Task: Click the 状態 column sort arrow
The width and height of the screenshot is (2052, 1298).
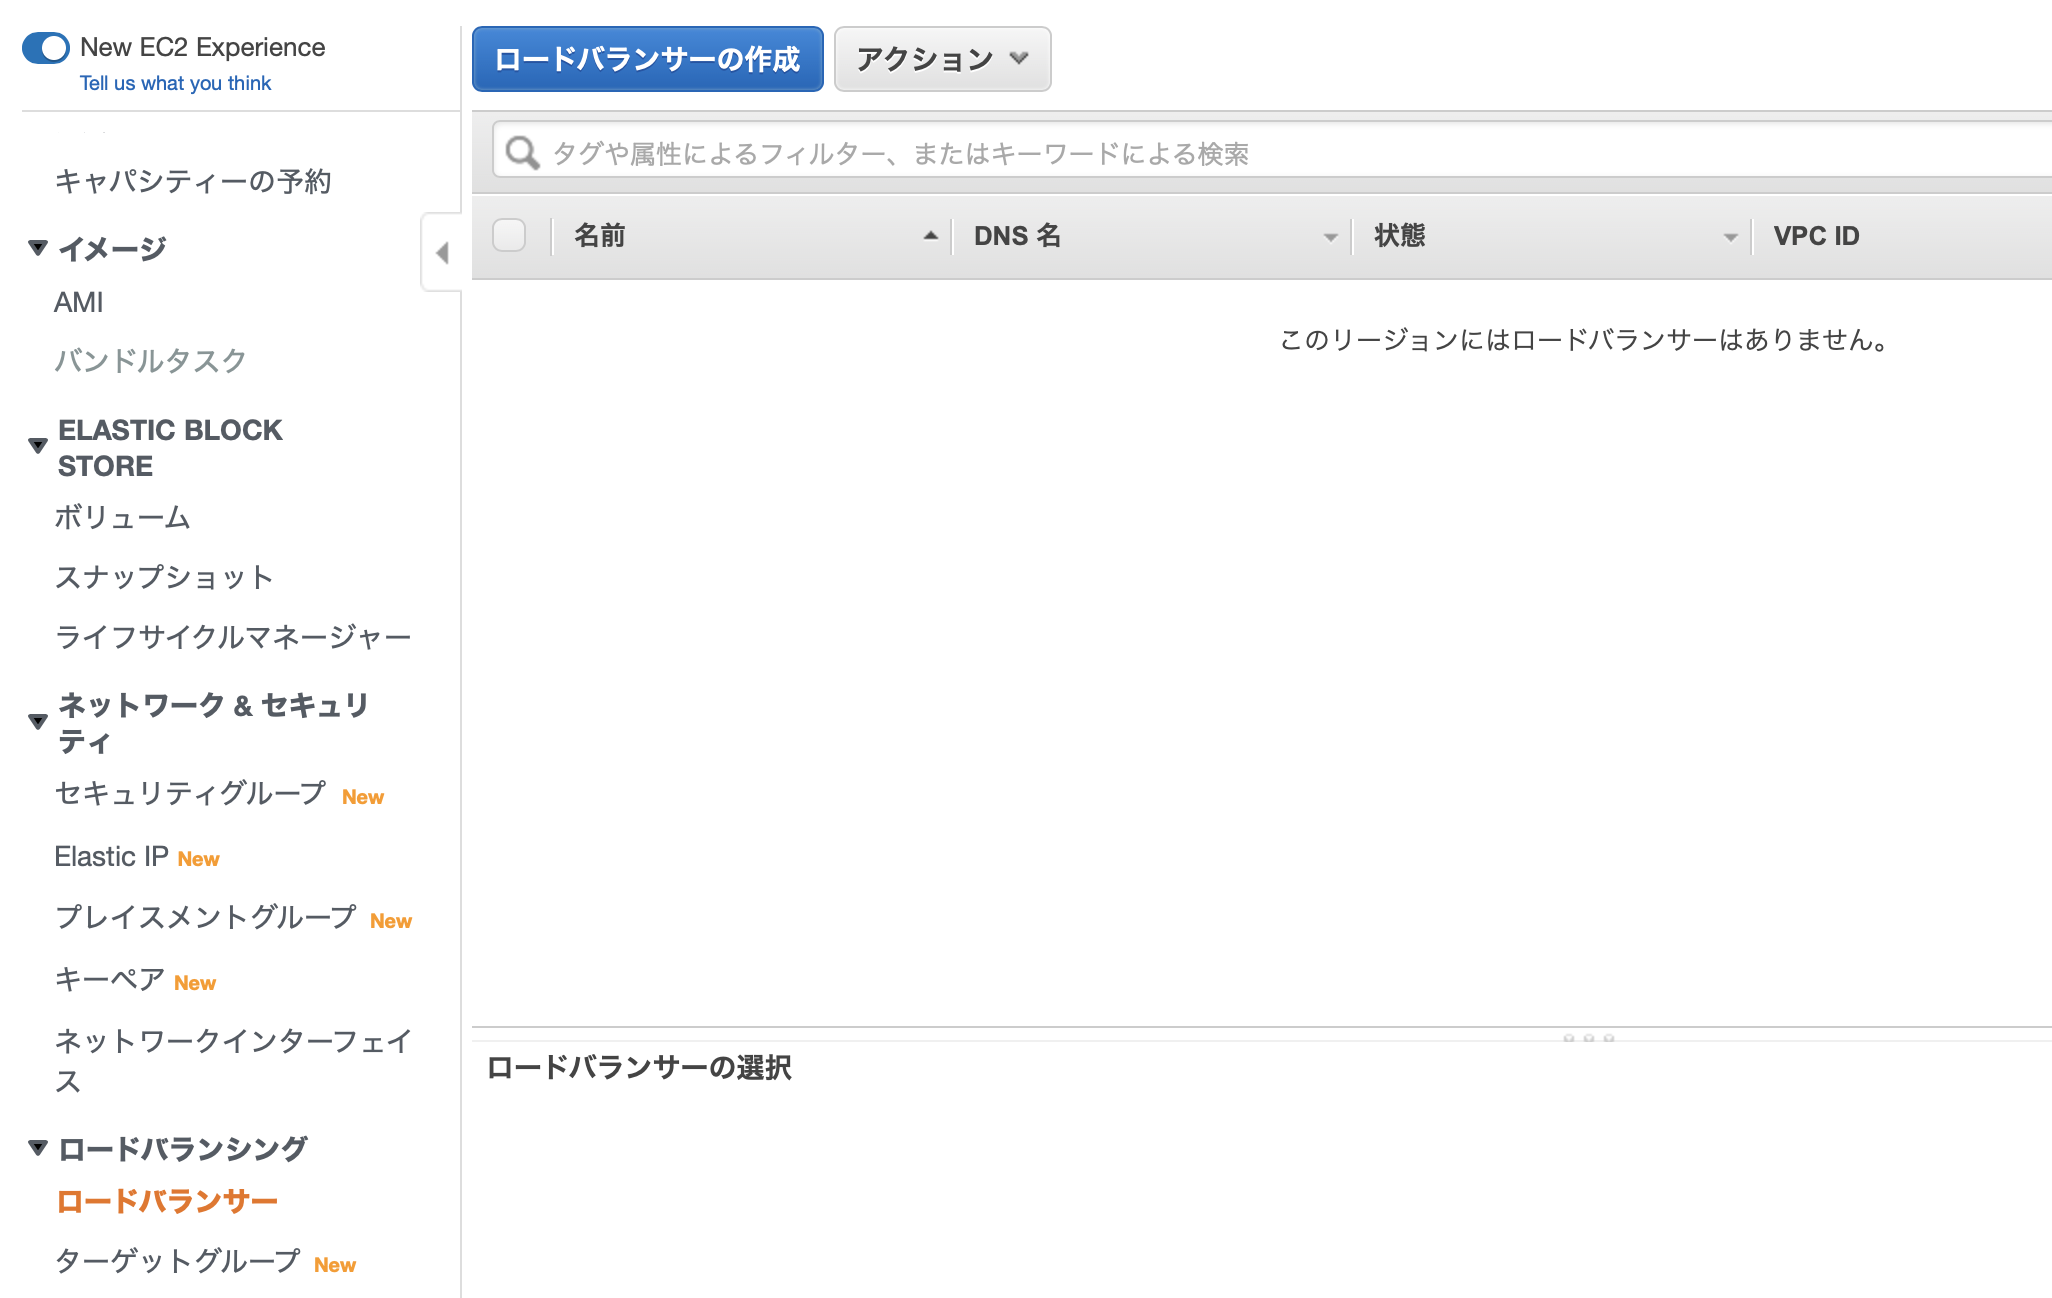Action: coord(1730,237)
